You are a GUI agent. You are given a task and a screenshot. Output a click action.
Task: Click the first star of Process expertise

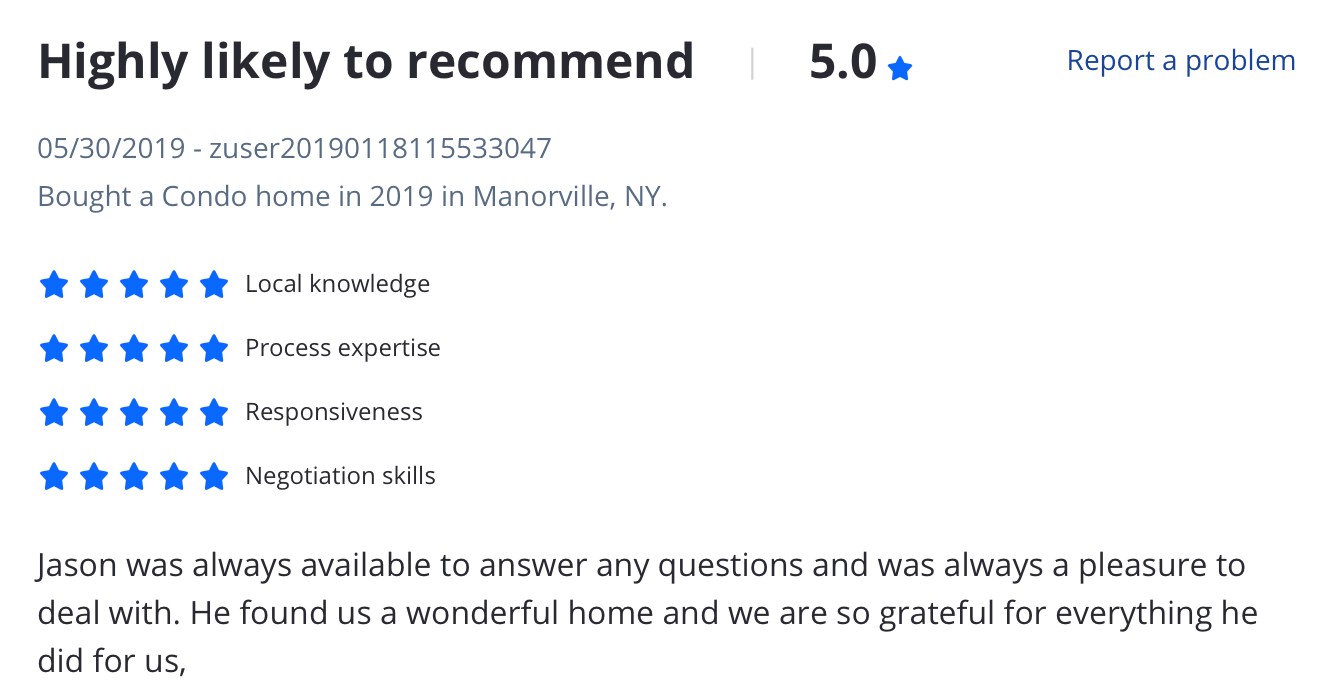pyautogui.click(x=53, y=349)
